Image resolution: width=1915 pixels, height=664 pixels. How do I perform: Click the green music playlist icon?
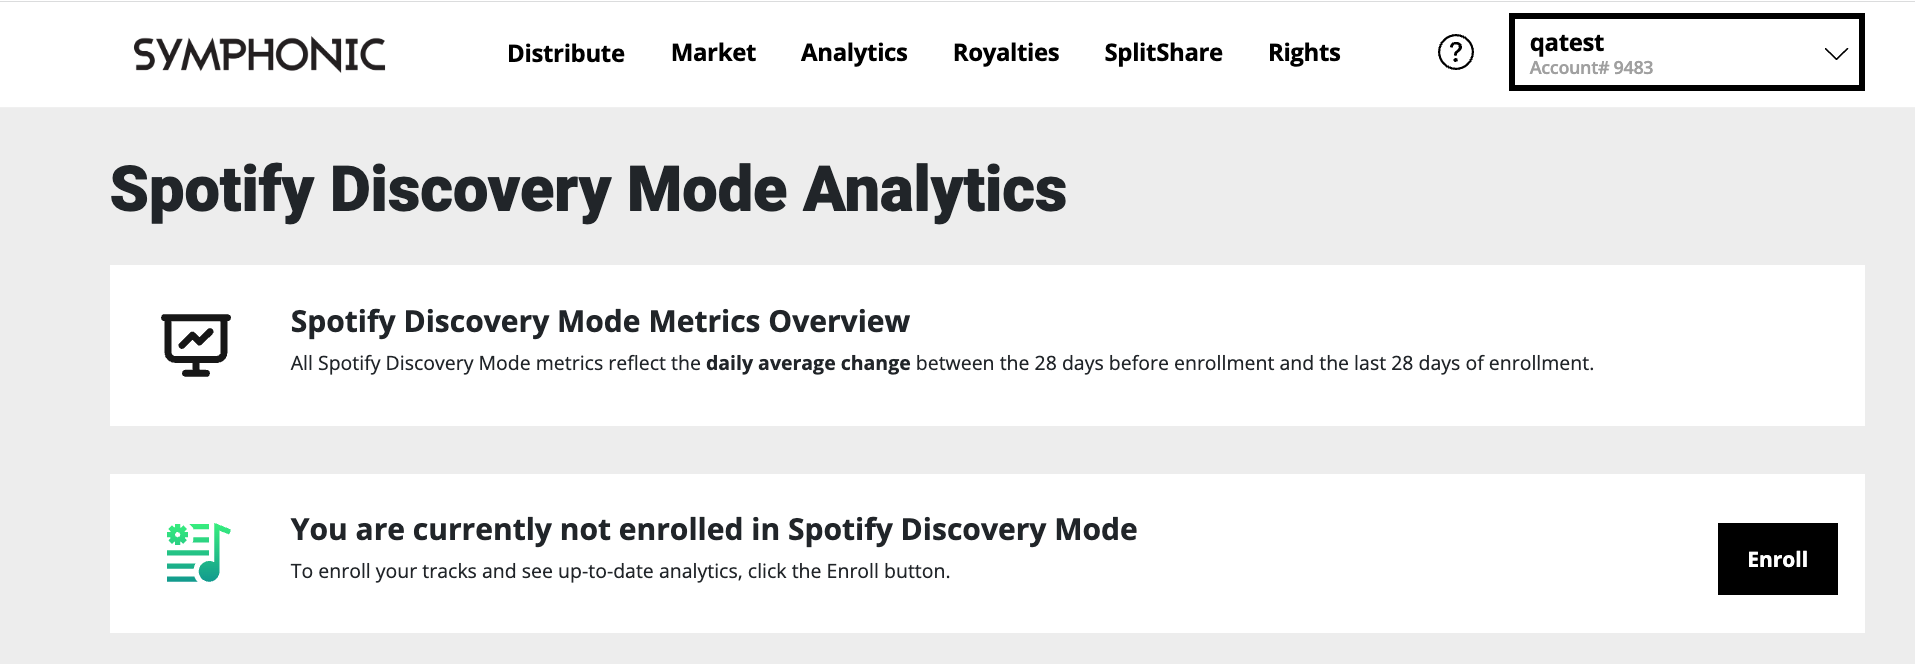[198, 552]
